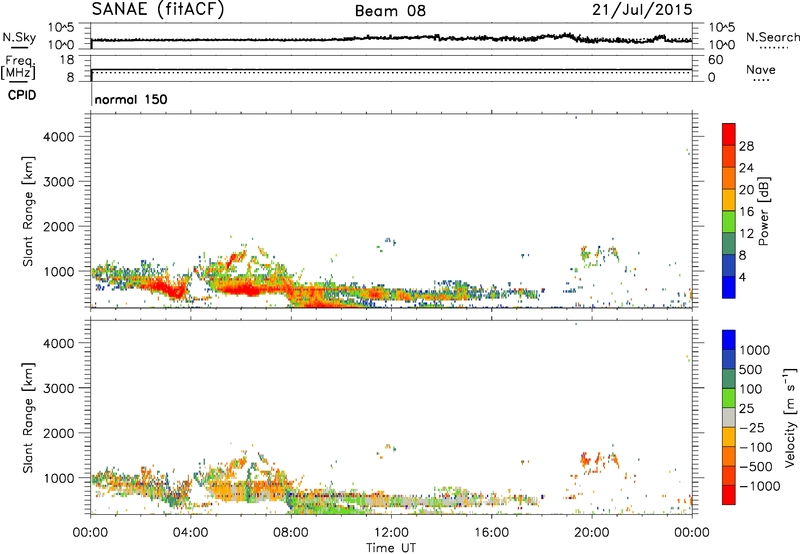This screenshot has width=800, height=554.
Task: Click the 2000 km tick on the velocity panel
Action: 59,433
